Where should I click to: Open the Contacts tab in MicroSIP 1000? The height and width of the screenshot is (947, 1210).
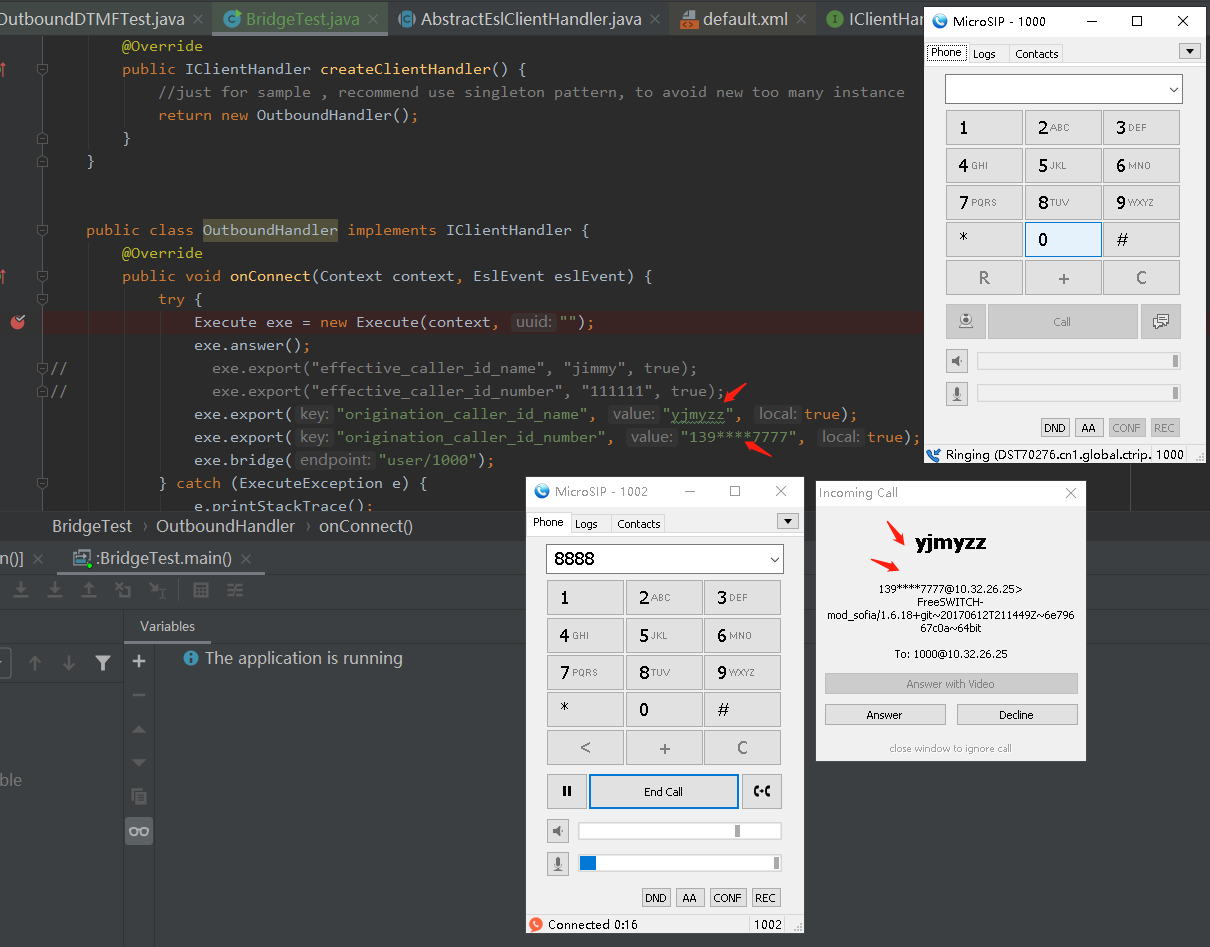pos(1037,54)
